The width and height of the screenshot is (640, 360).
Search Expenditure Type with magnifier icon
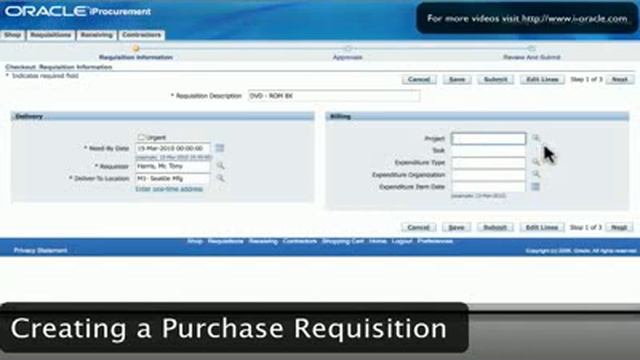(536, 162)
